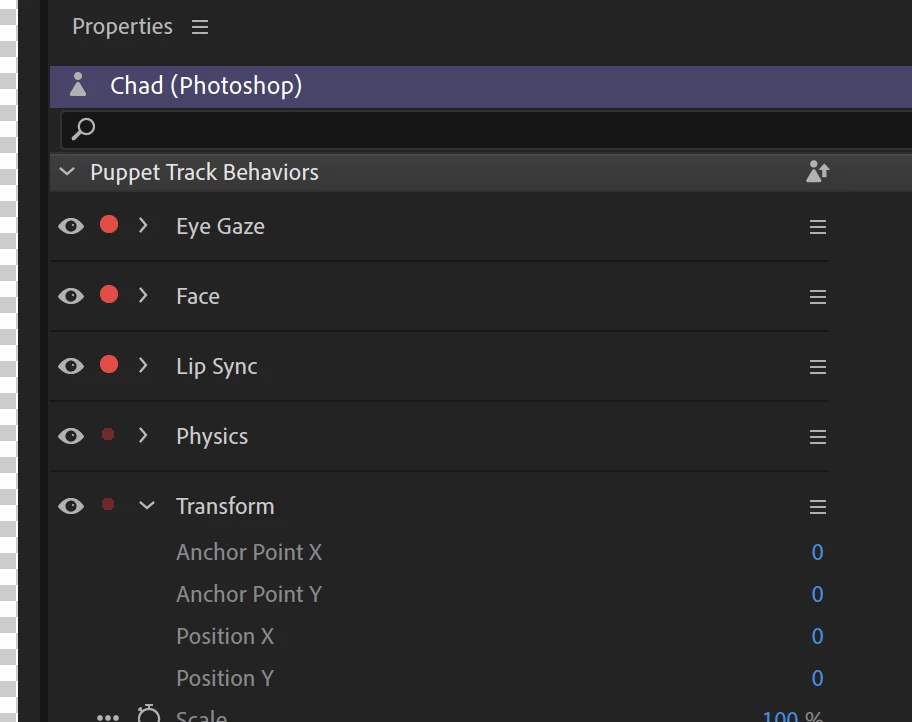912x722 pixels.
Task: Hide the Eye Gaze behavior with eye icon
Action: [71, 226]
